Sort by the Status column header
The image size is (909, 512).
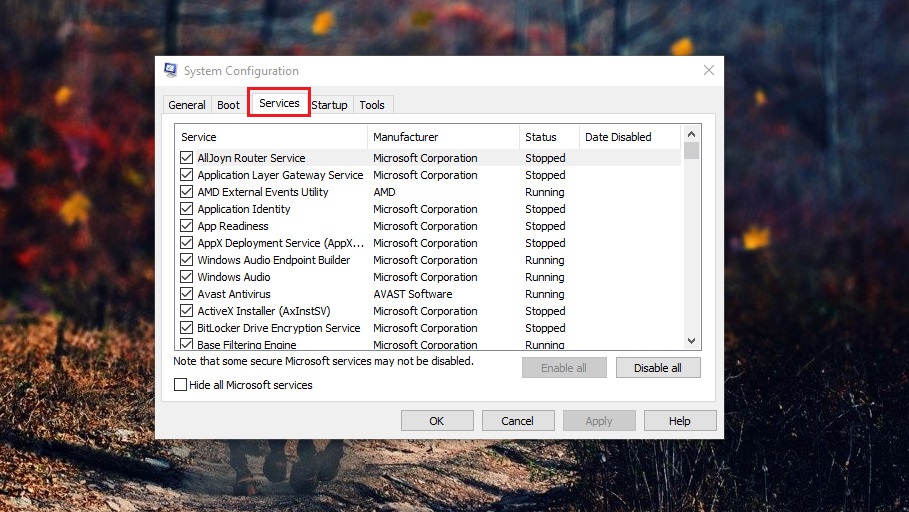coord(550,137)
